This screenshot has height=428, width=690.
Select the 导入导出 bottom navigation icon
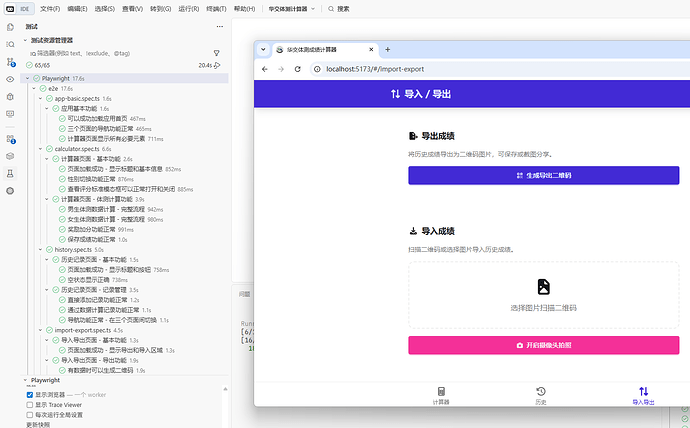(643, 395)
